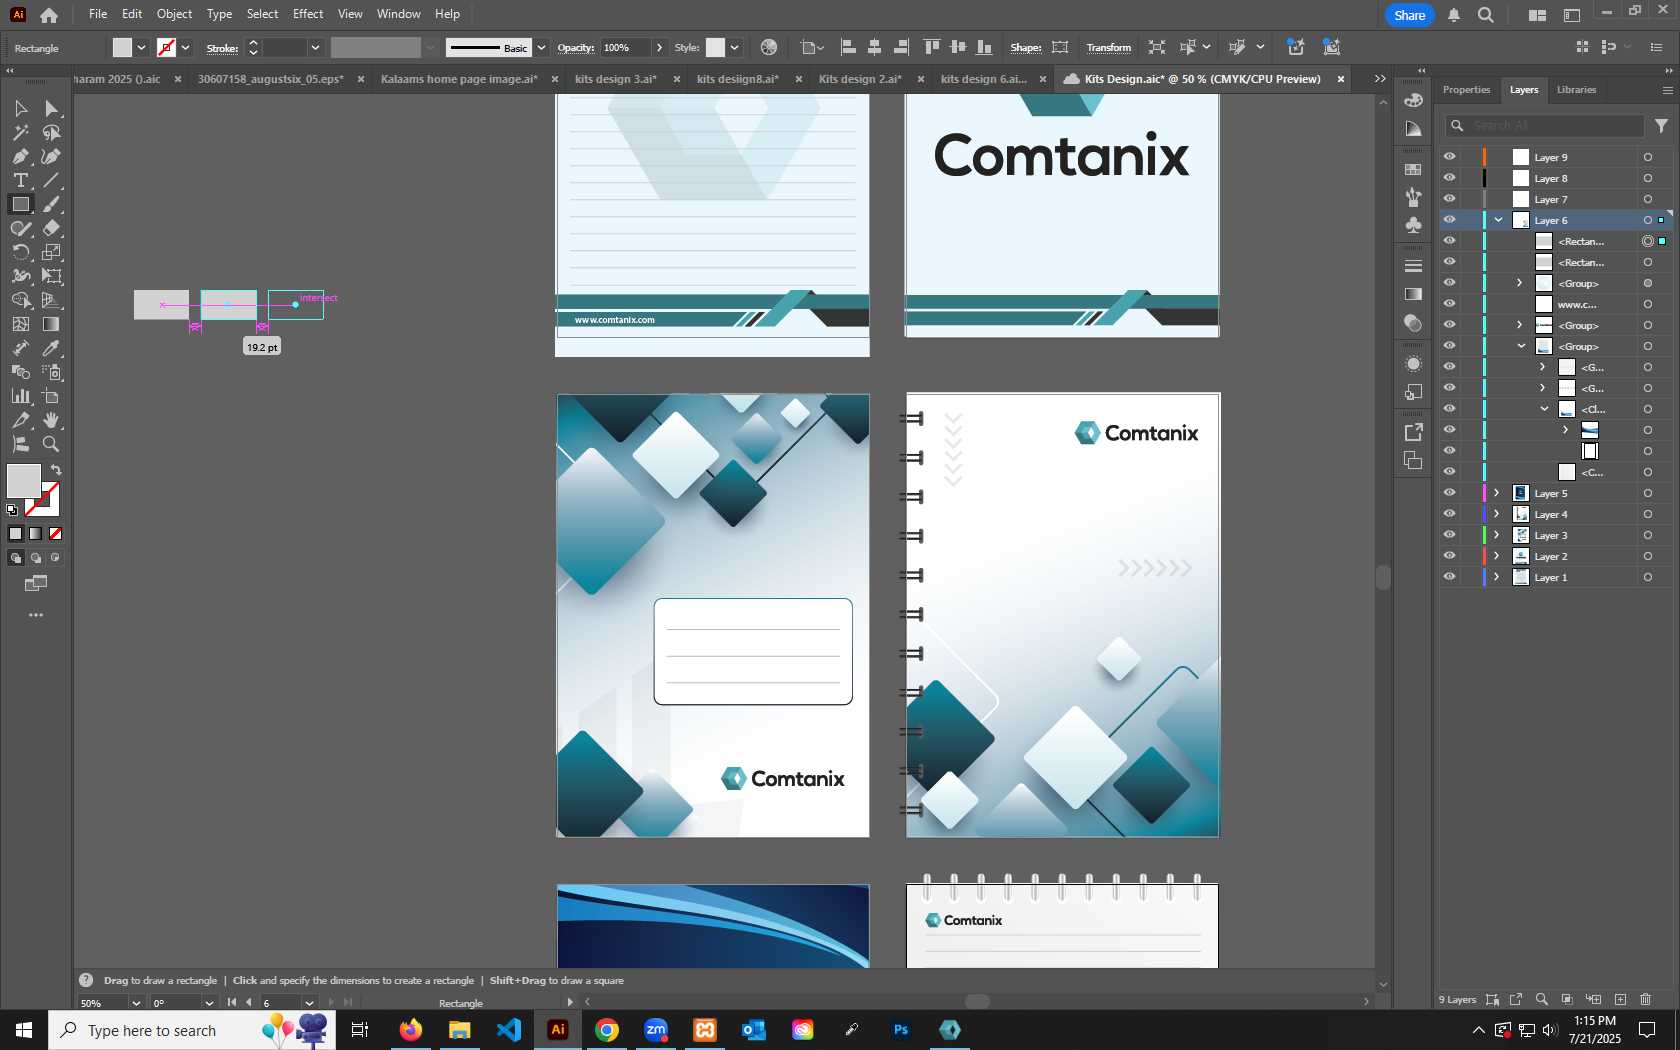Open the Basic brush definition dropdown
The height and width of the screenshot is (1050, 1680).
pos(541,47)
